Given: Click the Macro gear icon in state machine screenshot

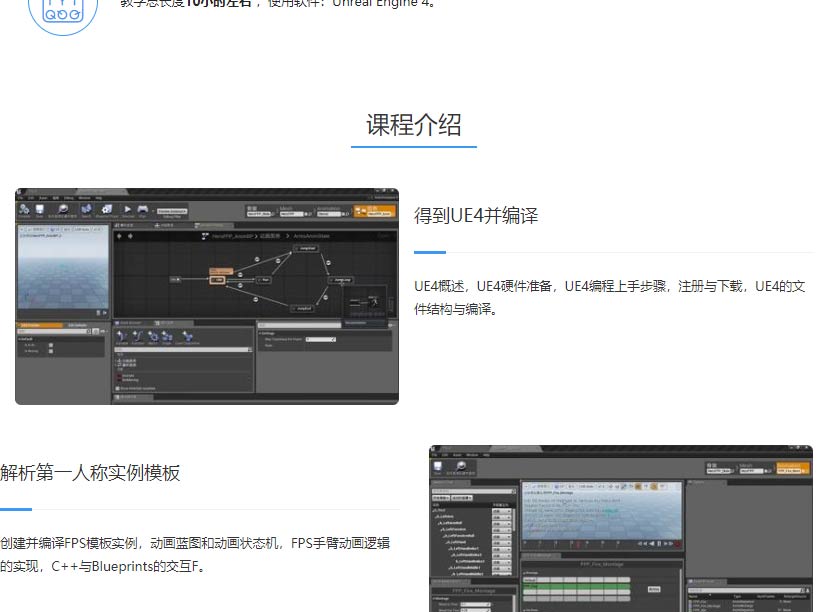Looking at the screenshot, I should coord(153,336).
